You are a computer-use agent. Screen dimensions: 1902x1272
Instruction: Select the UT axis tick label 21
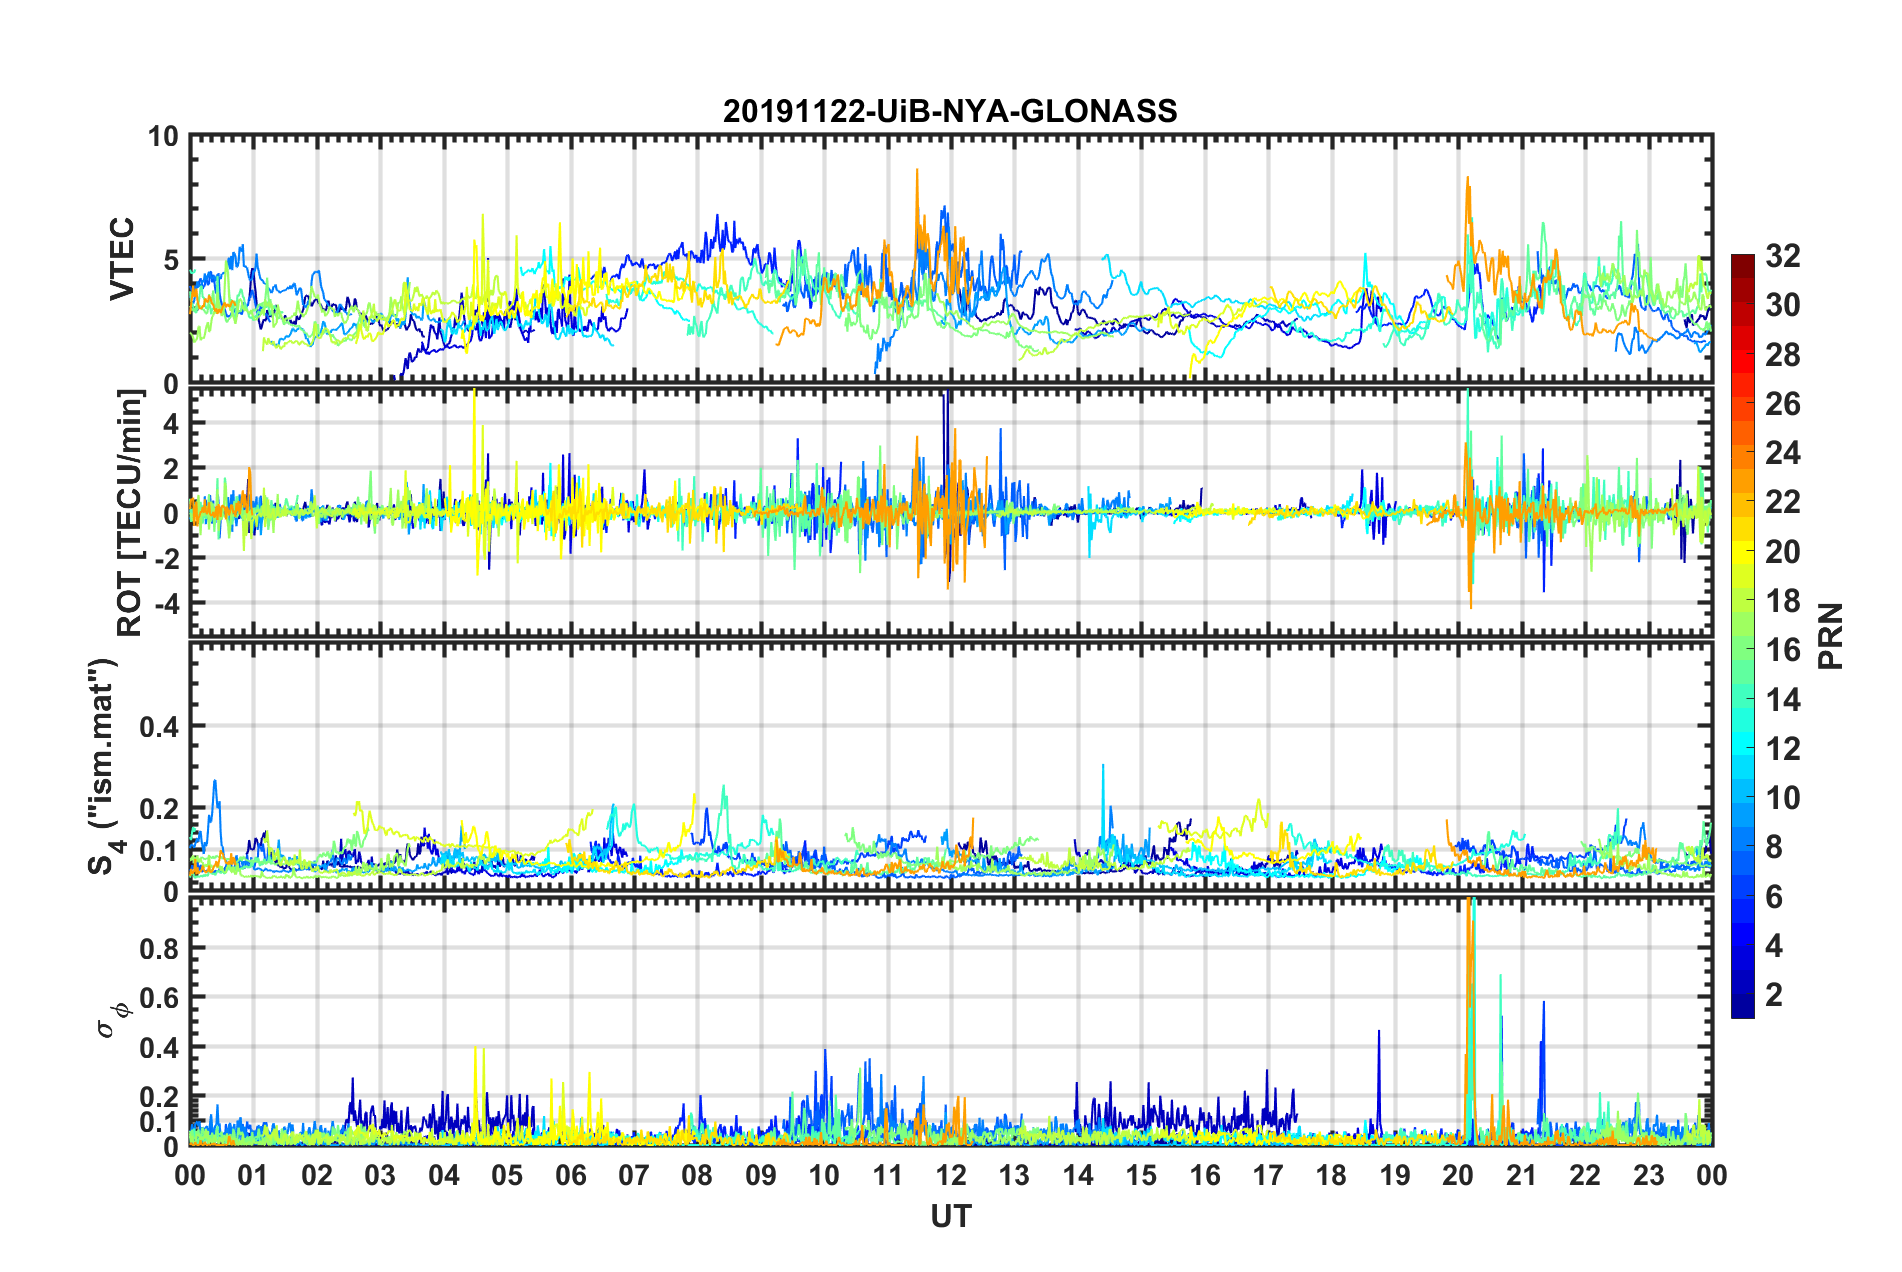tap(1522, 1175)
